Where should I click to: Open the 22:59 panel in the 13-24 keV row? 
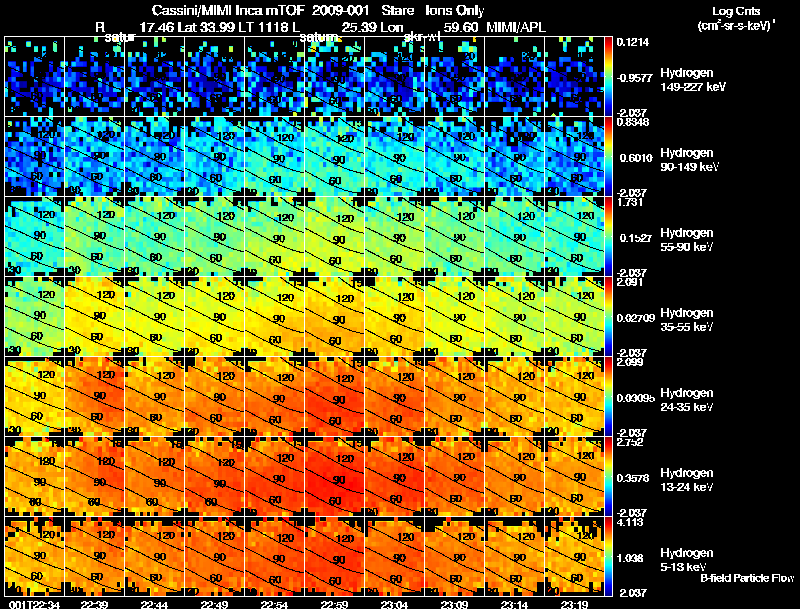[335, 476]
